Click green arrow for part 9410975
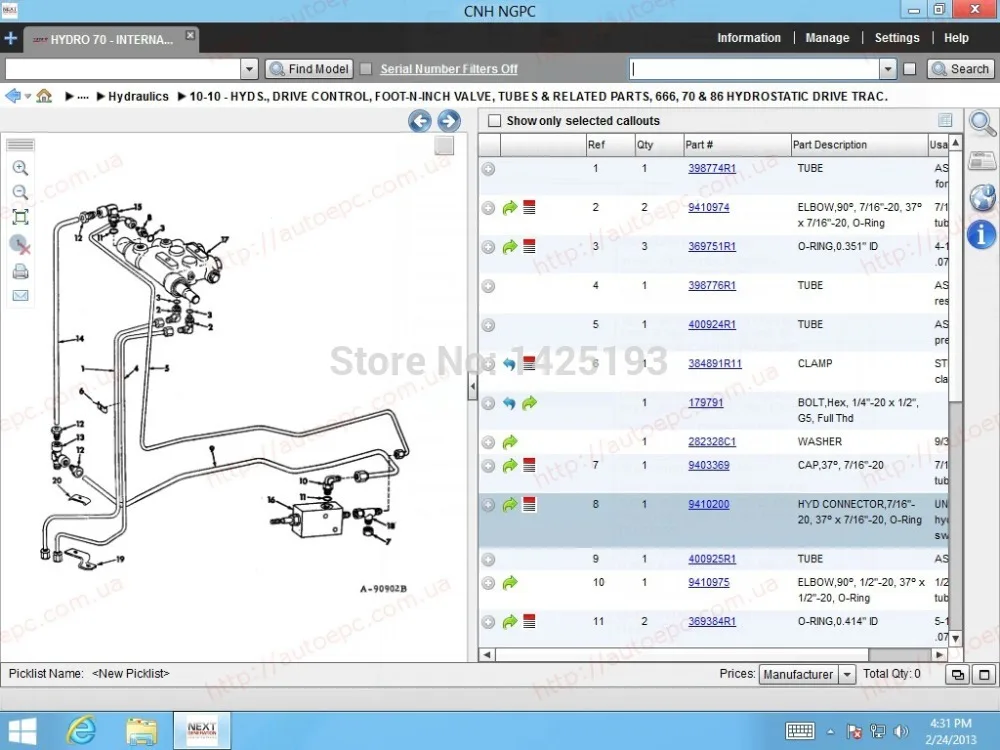The height and width of the screenshot is (750, 1000). (510, 583)
